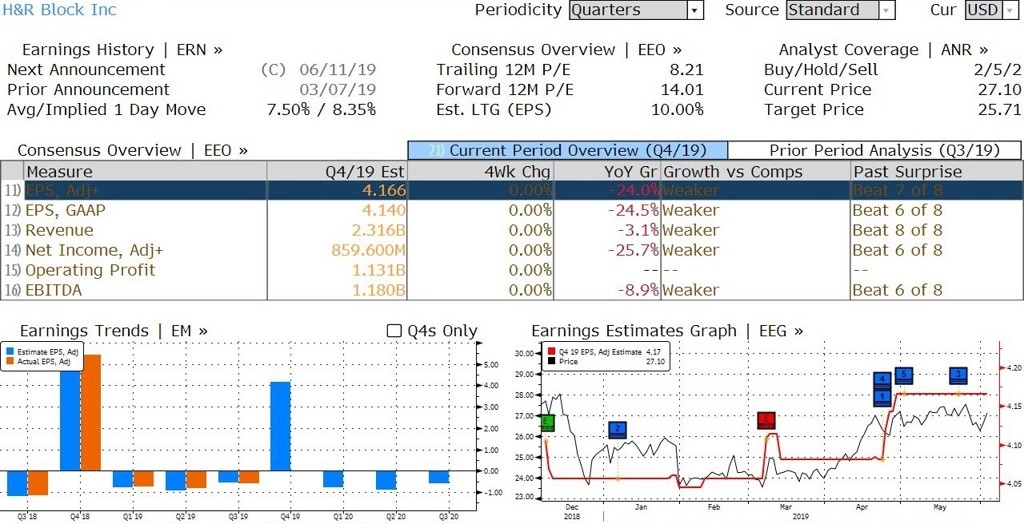The width and height of the screenshot is (1024, 524).
Task: Click the black Price legend swatch
Action: click(x=552, y=361)
